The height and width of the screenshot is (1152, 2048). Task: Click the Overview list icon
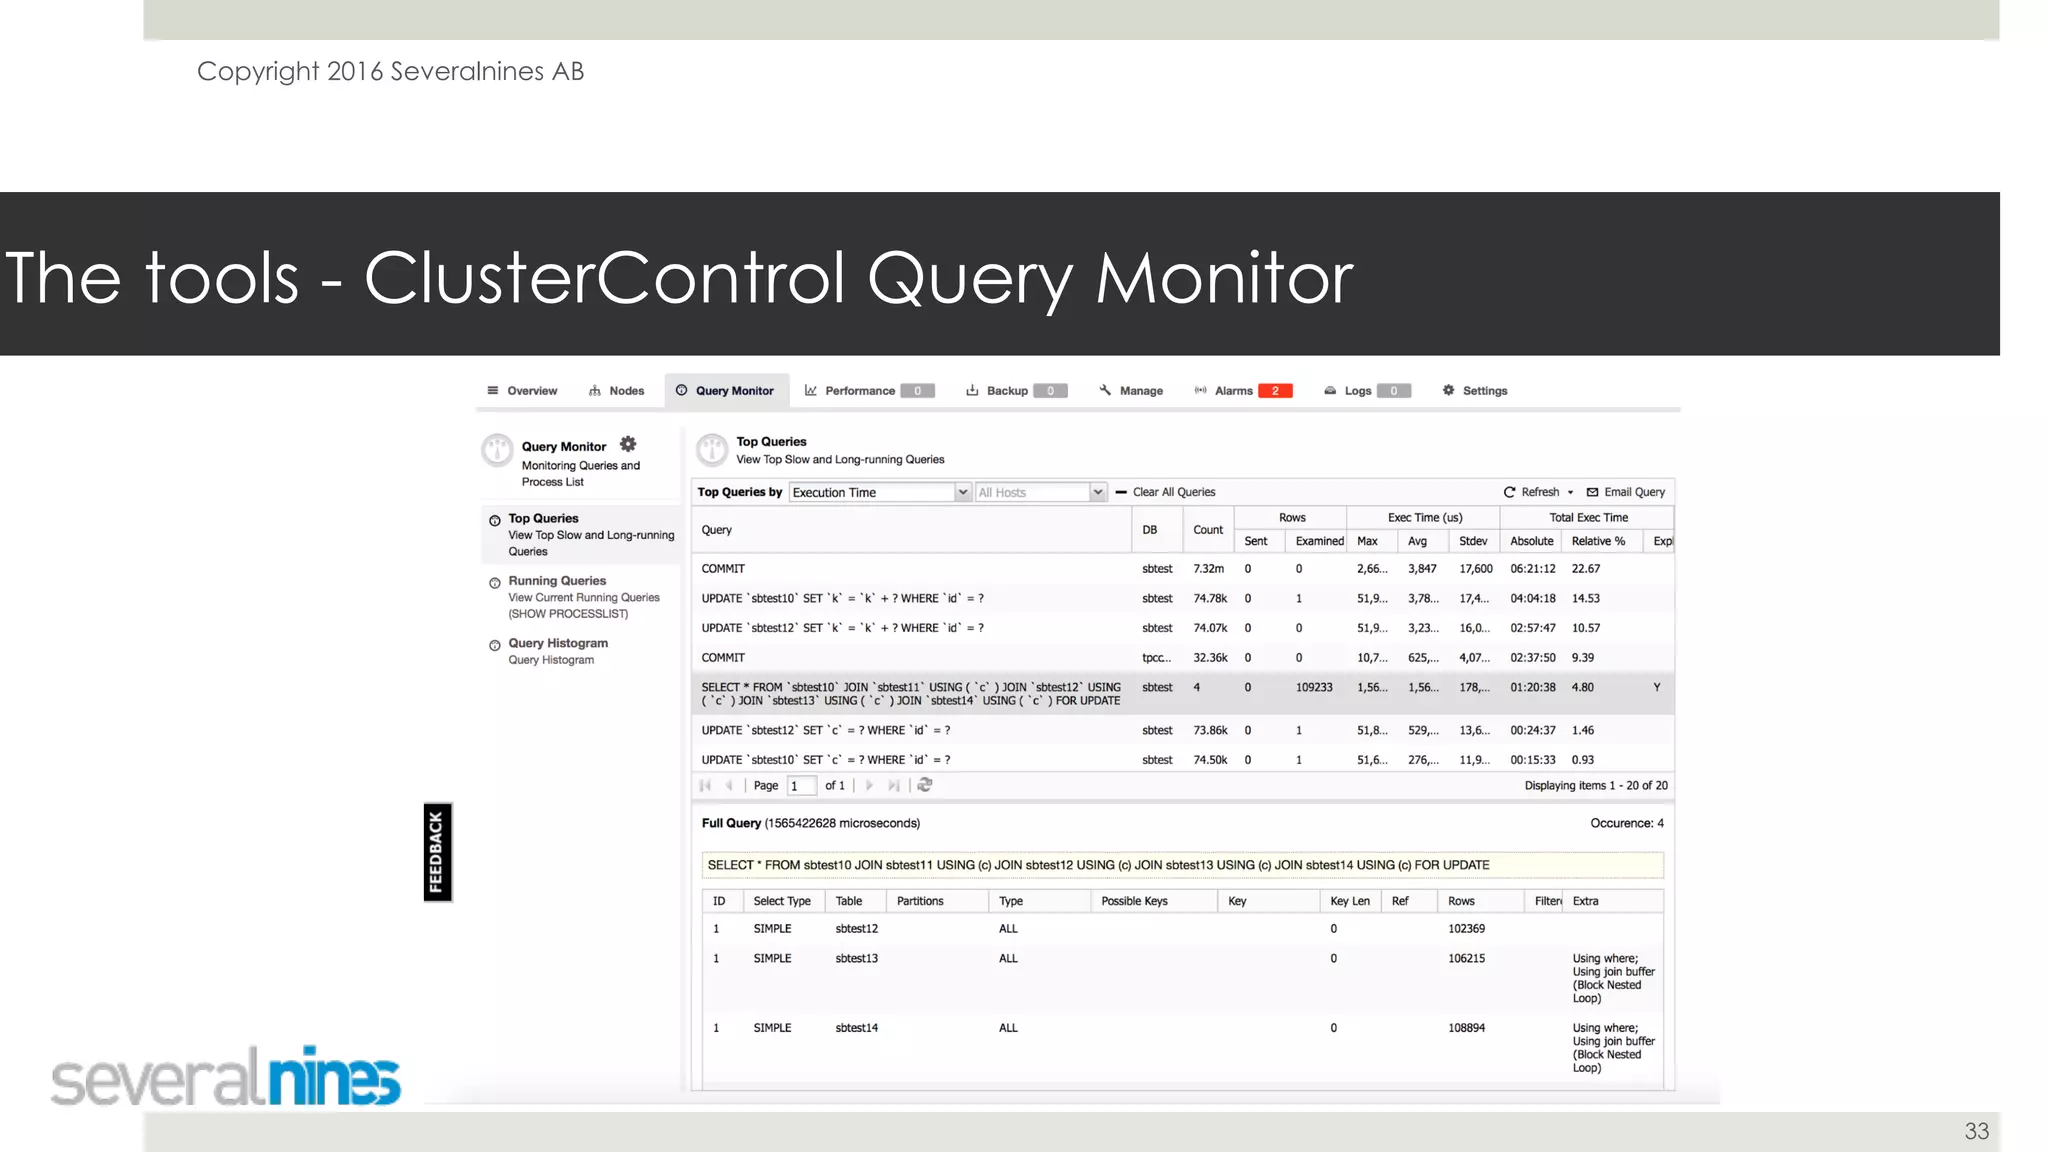pos(492,390)
